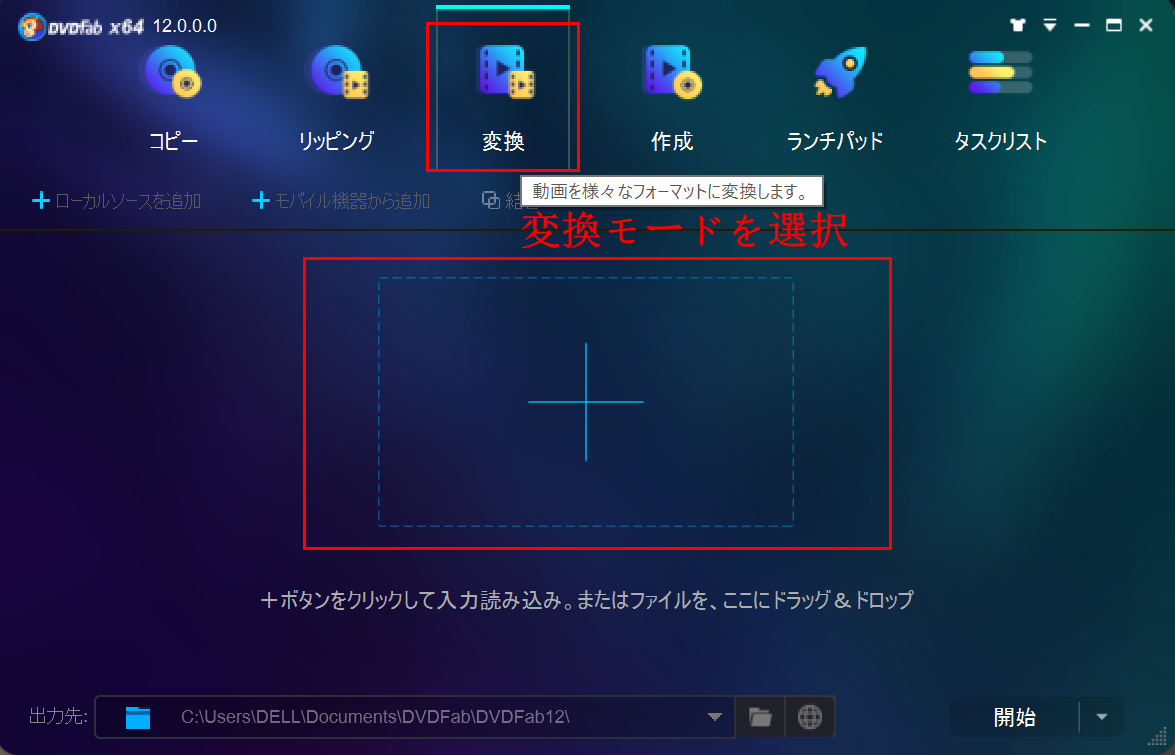Open output folder with the folder icon
Image resolution: width=1175 pixels, height=755 pixels.
(x=760, y=716)
